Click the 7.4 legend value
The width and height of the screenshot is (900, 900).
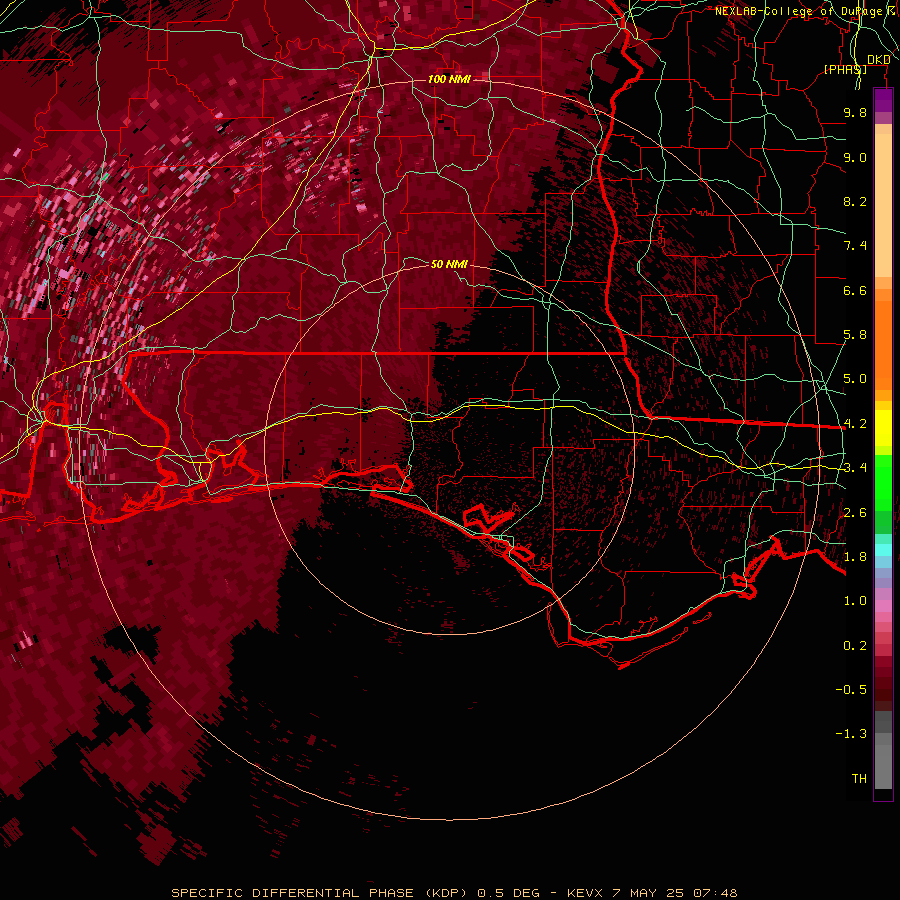point(855,246)
